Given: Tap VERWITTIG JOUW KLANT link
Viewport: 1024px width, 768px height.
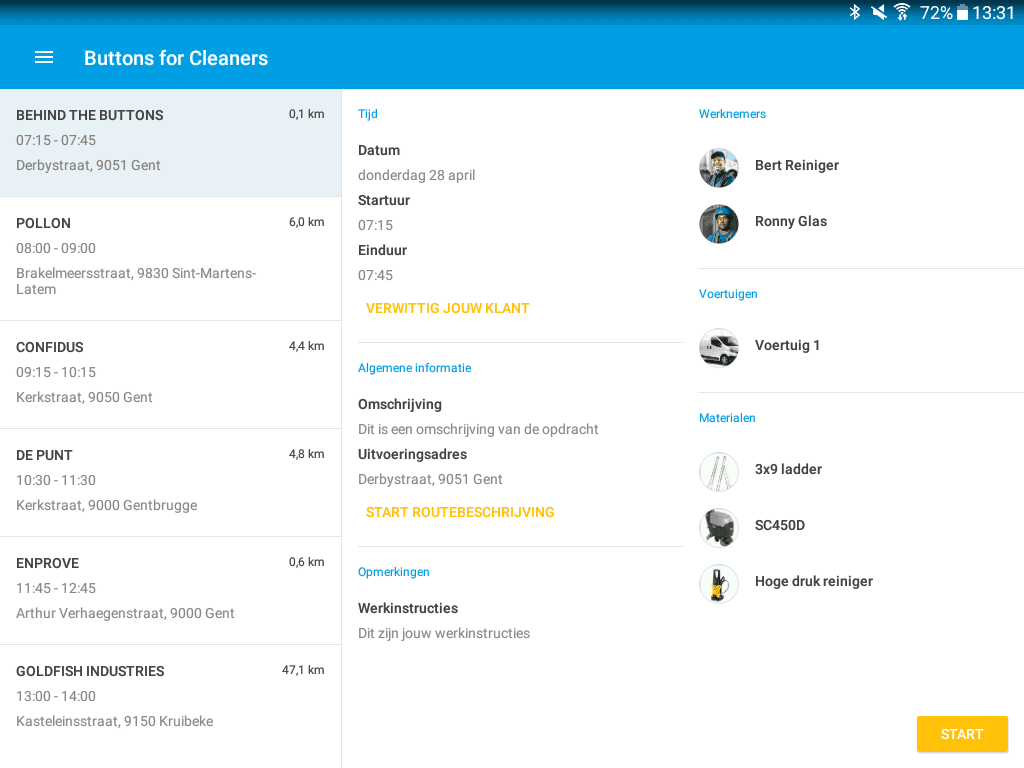Looking at the screenshot, I should [x=447, y=309].
